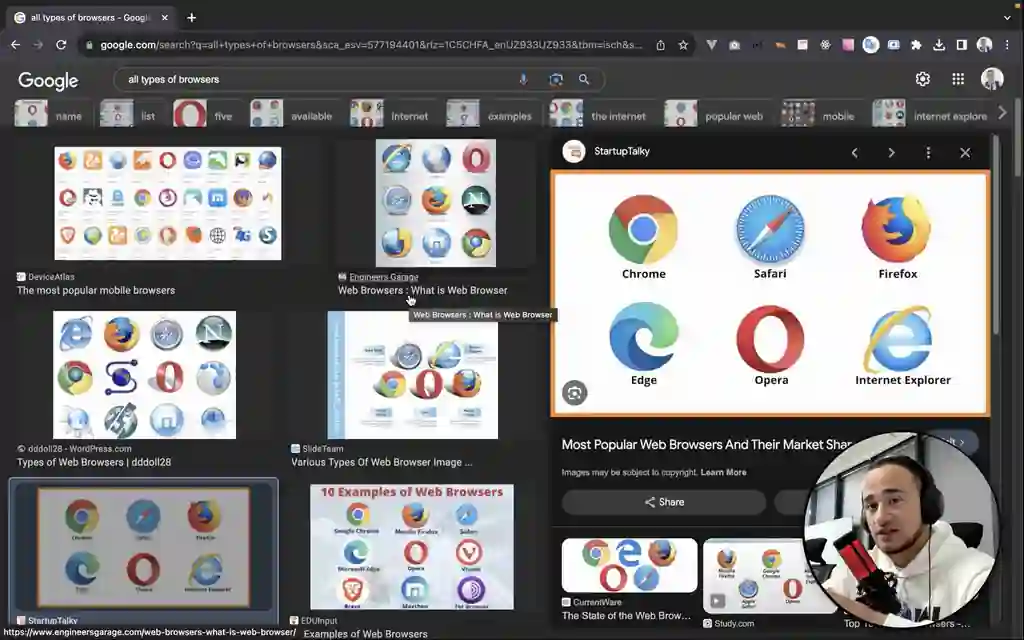The width and height of the screenshot is (1024, 640).
Task: Select the "popular web" filter chip
Action: click(714, 115)
